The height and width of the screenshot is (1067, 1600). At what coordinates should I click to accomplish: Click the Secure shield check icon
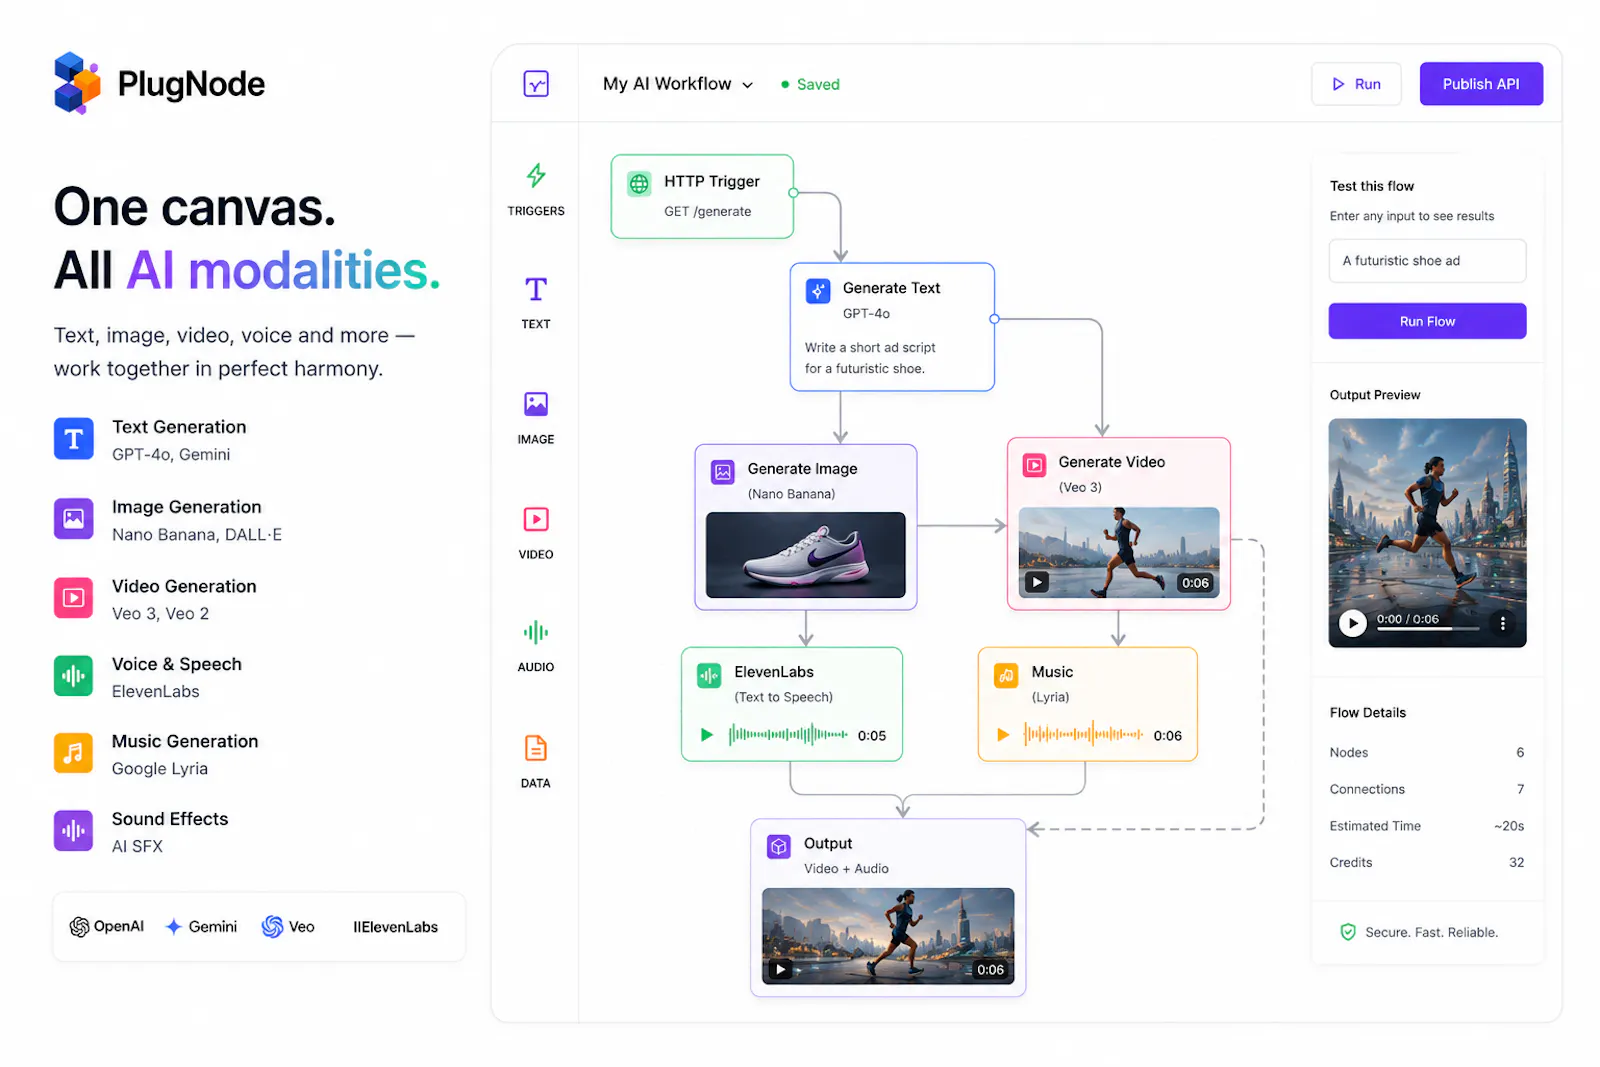coord(1348,932)
